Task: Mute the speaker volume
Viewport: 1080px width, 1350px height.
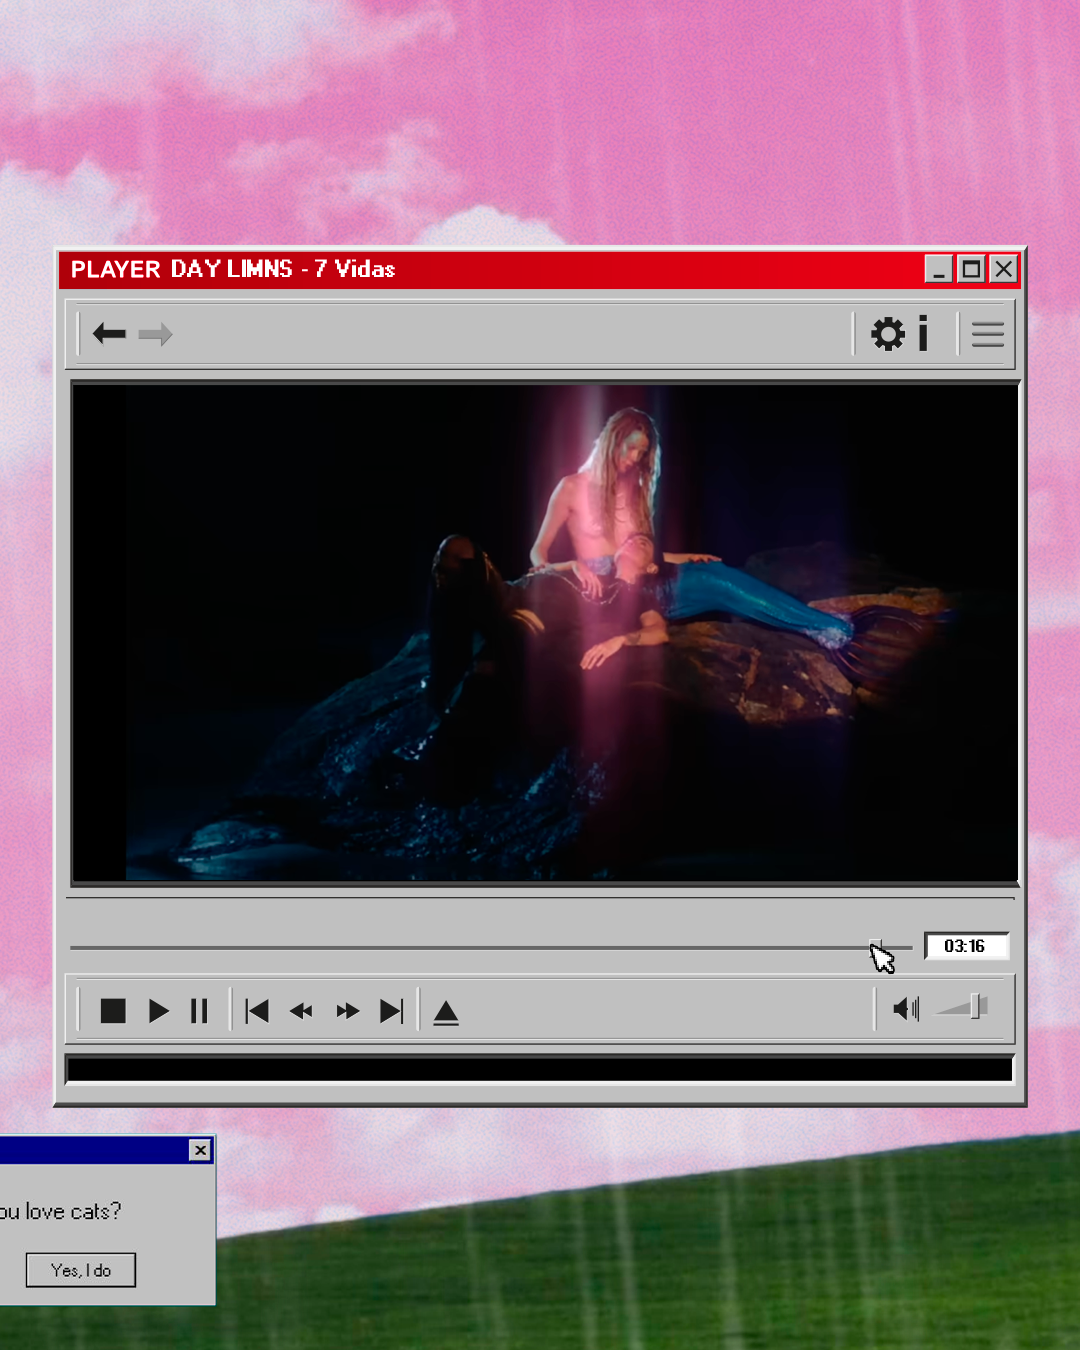Action: click(906, 1009)
